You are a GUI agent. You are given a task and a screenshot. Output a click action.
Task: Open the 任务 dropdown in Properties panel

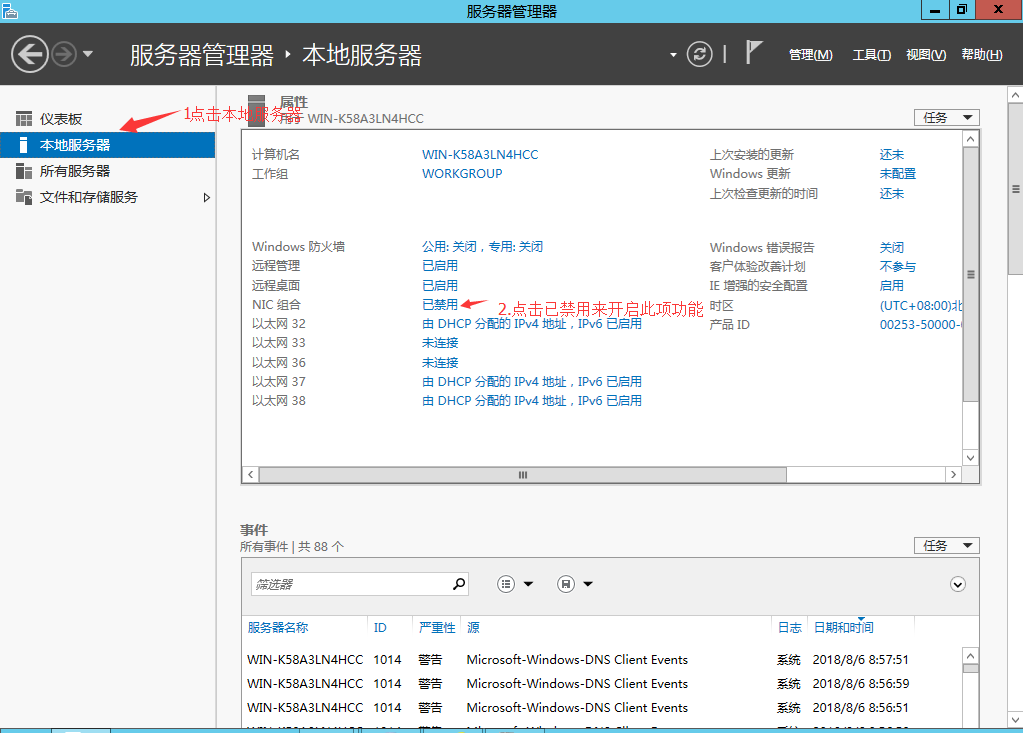pos(945,117)
